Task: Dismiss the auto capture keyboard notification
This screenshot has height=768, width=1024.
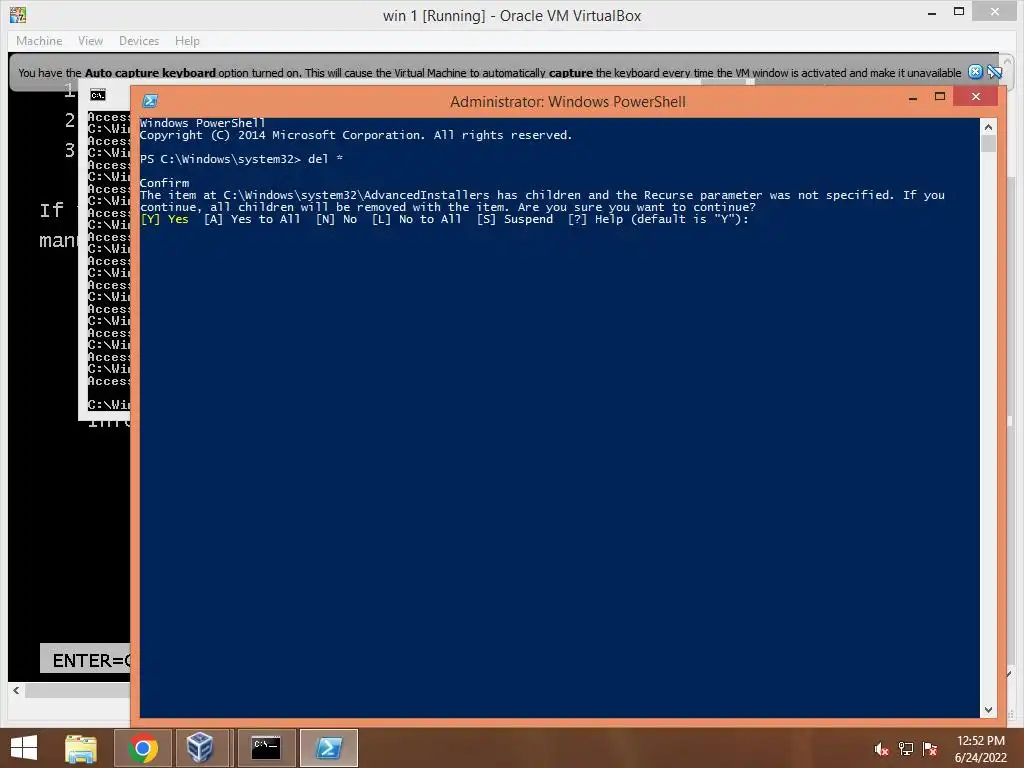Action: [975, 72]
